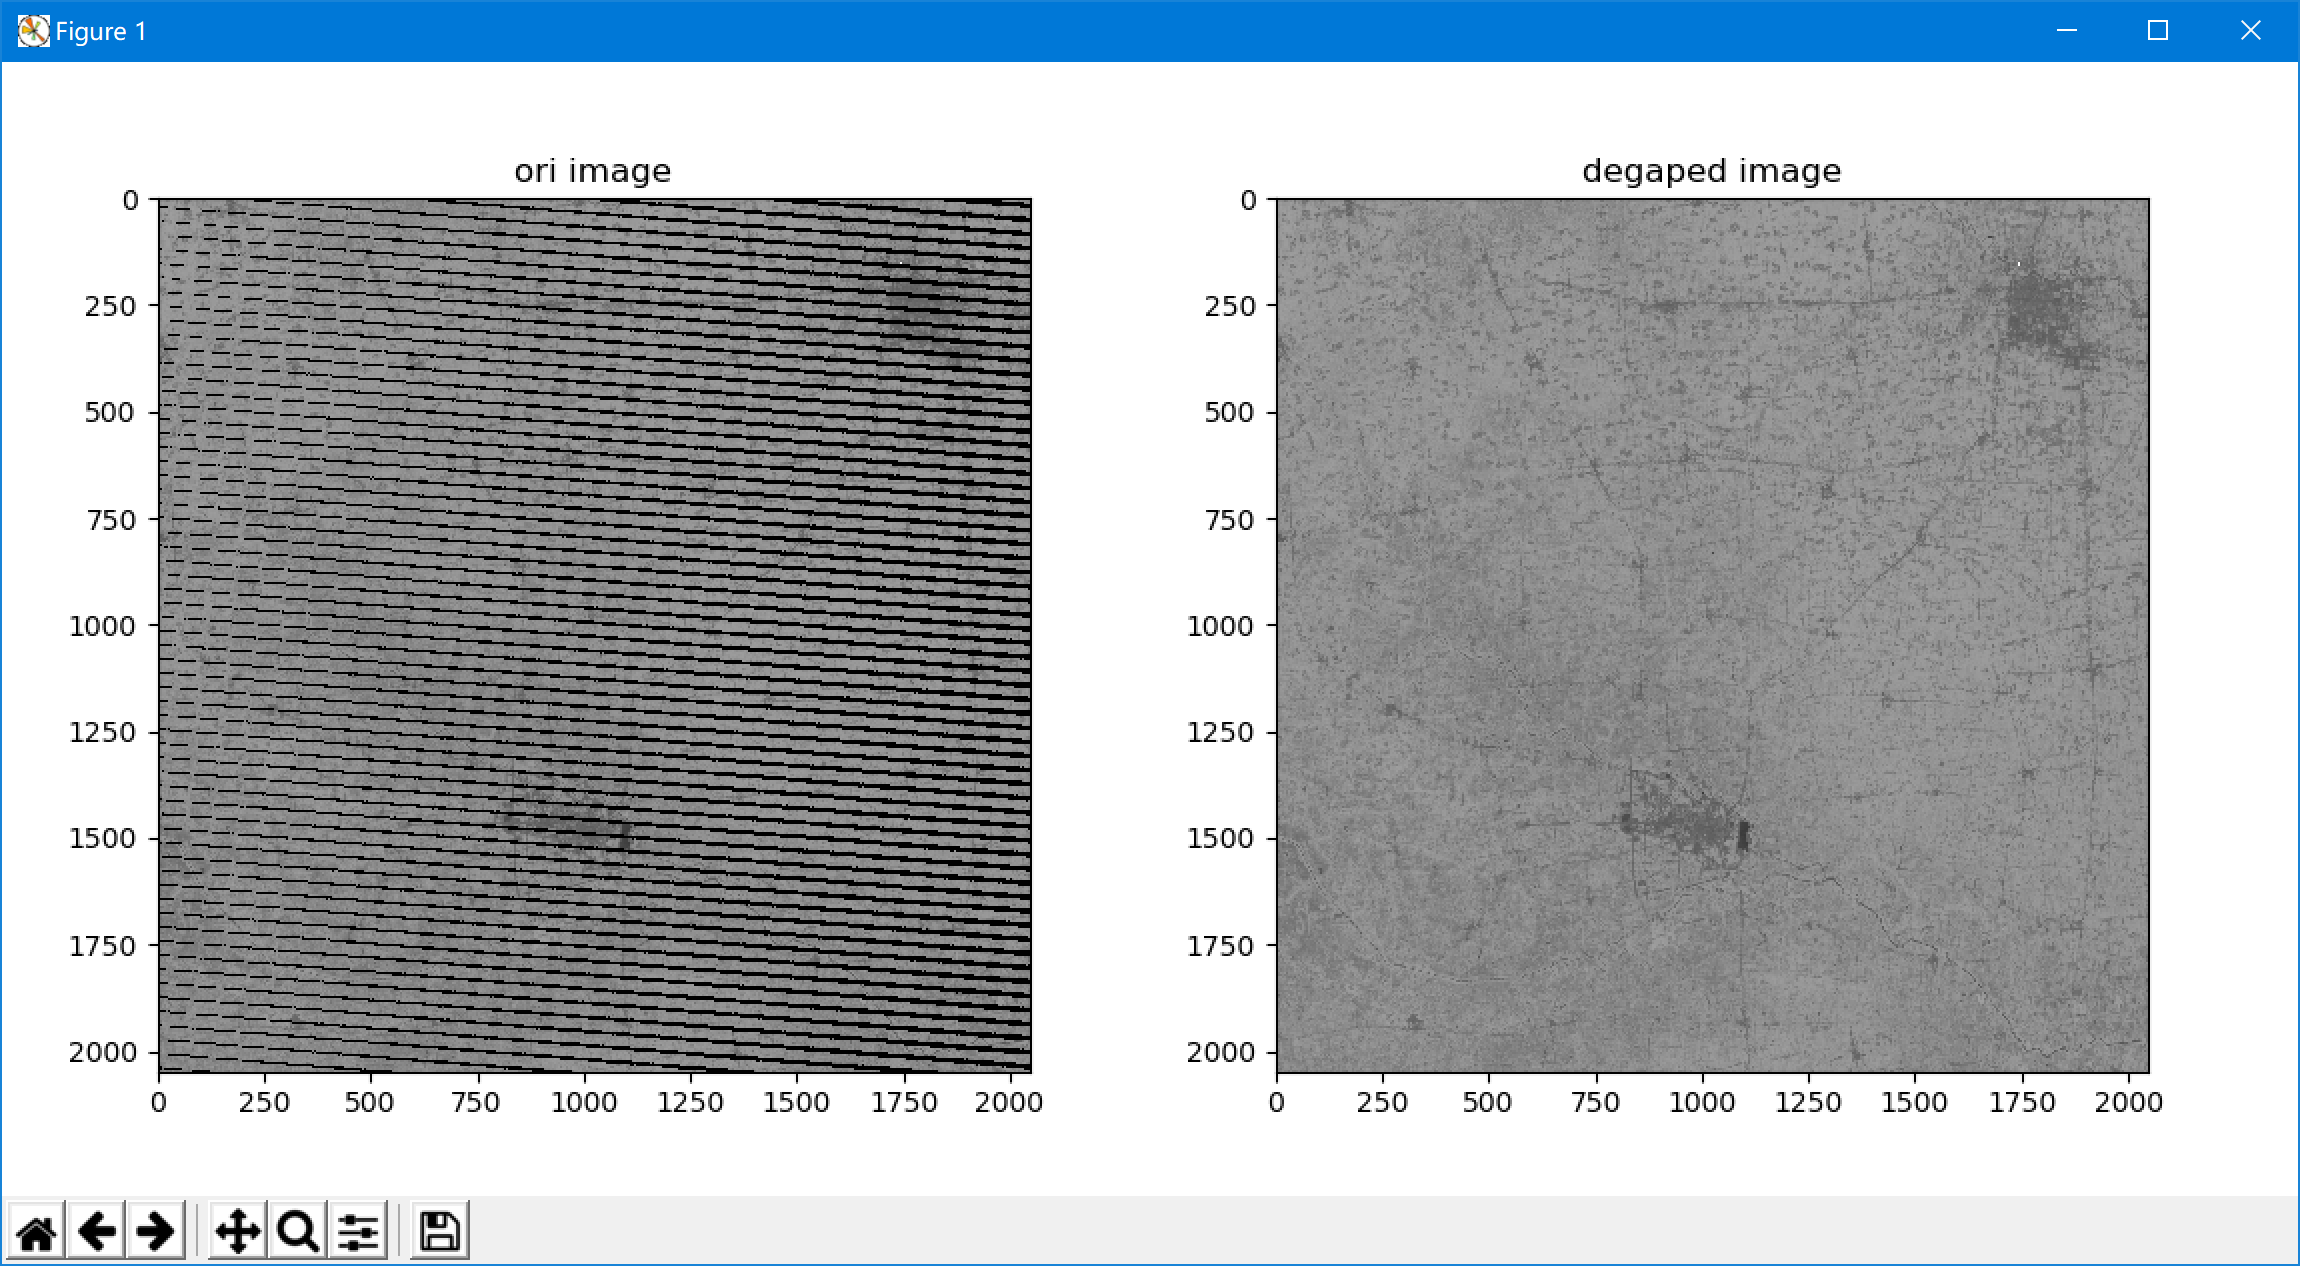Activate the Pan axes tool
The height and width of the screenshot is (1266, 2300).
(237, 1231)
